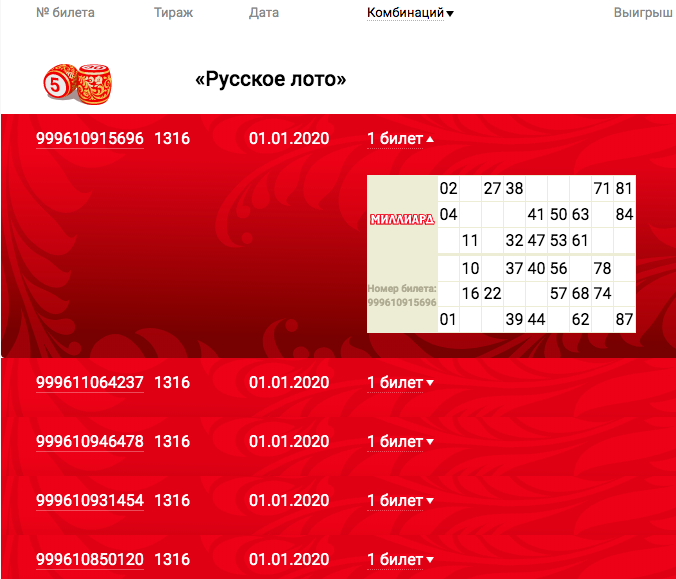Click number 78 on the ticket grid
676x579 pixels.
[602, 269]
